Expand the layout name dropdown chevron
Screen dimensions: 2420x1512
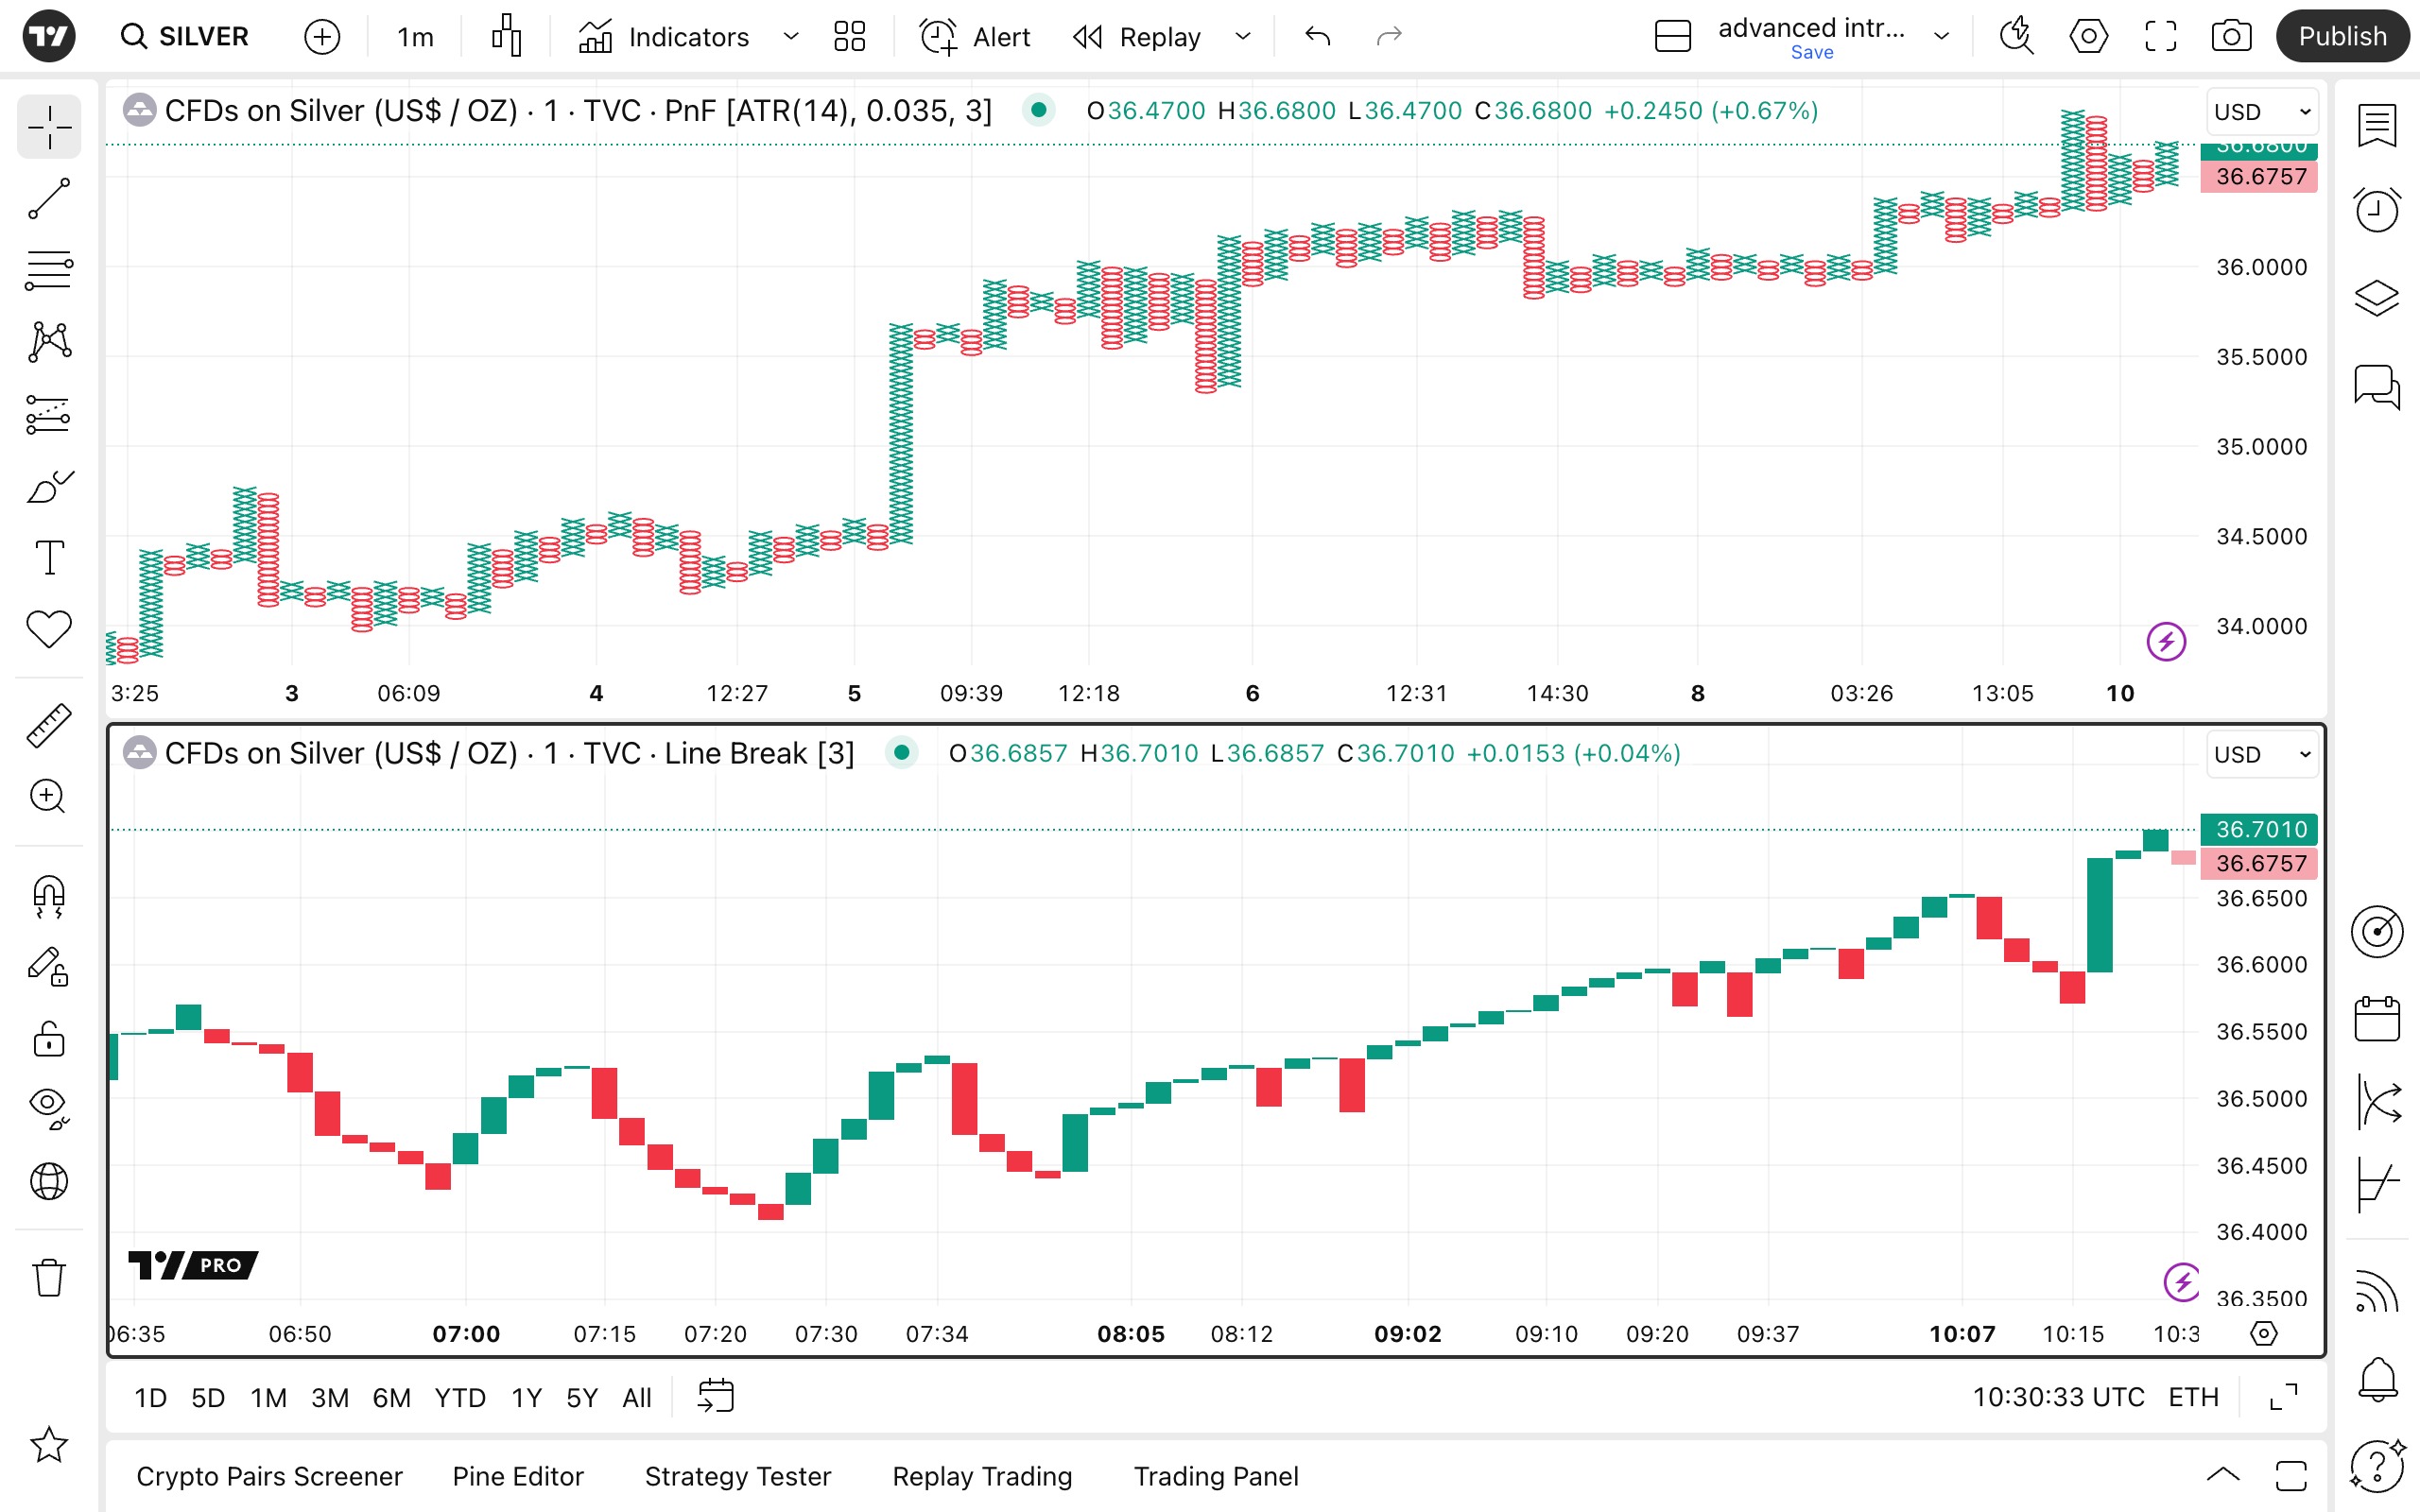coord(1941,37)
